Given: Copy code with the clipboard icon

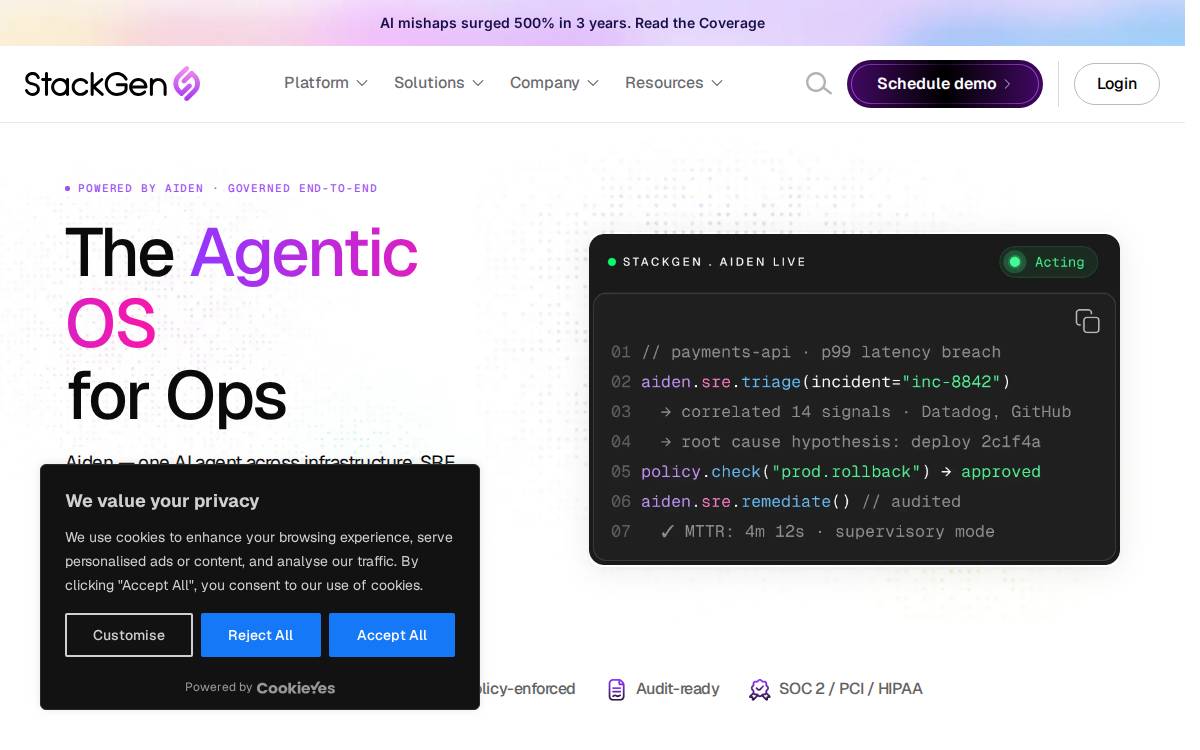Looking at the screenshot, I should pos(1087,321).
